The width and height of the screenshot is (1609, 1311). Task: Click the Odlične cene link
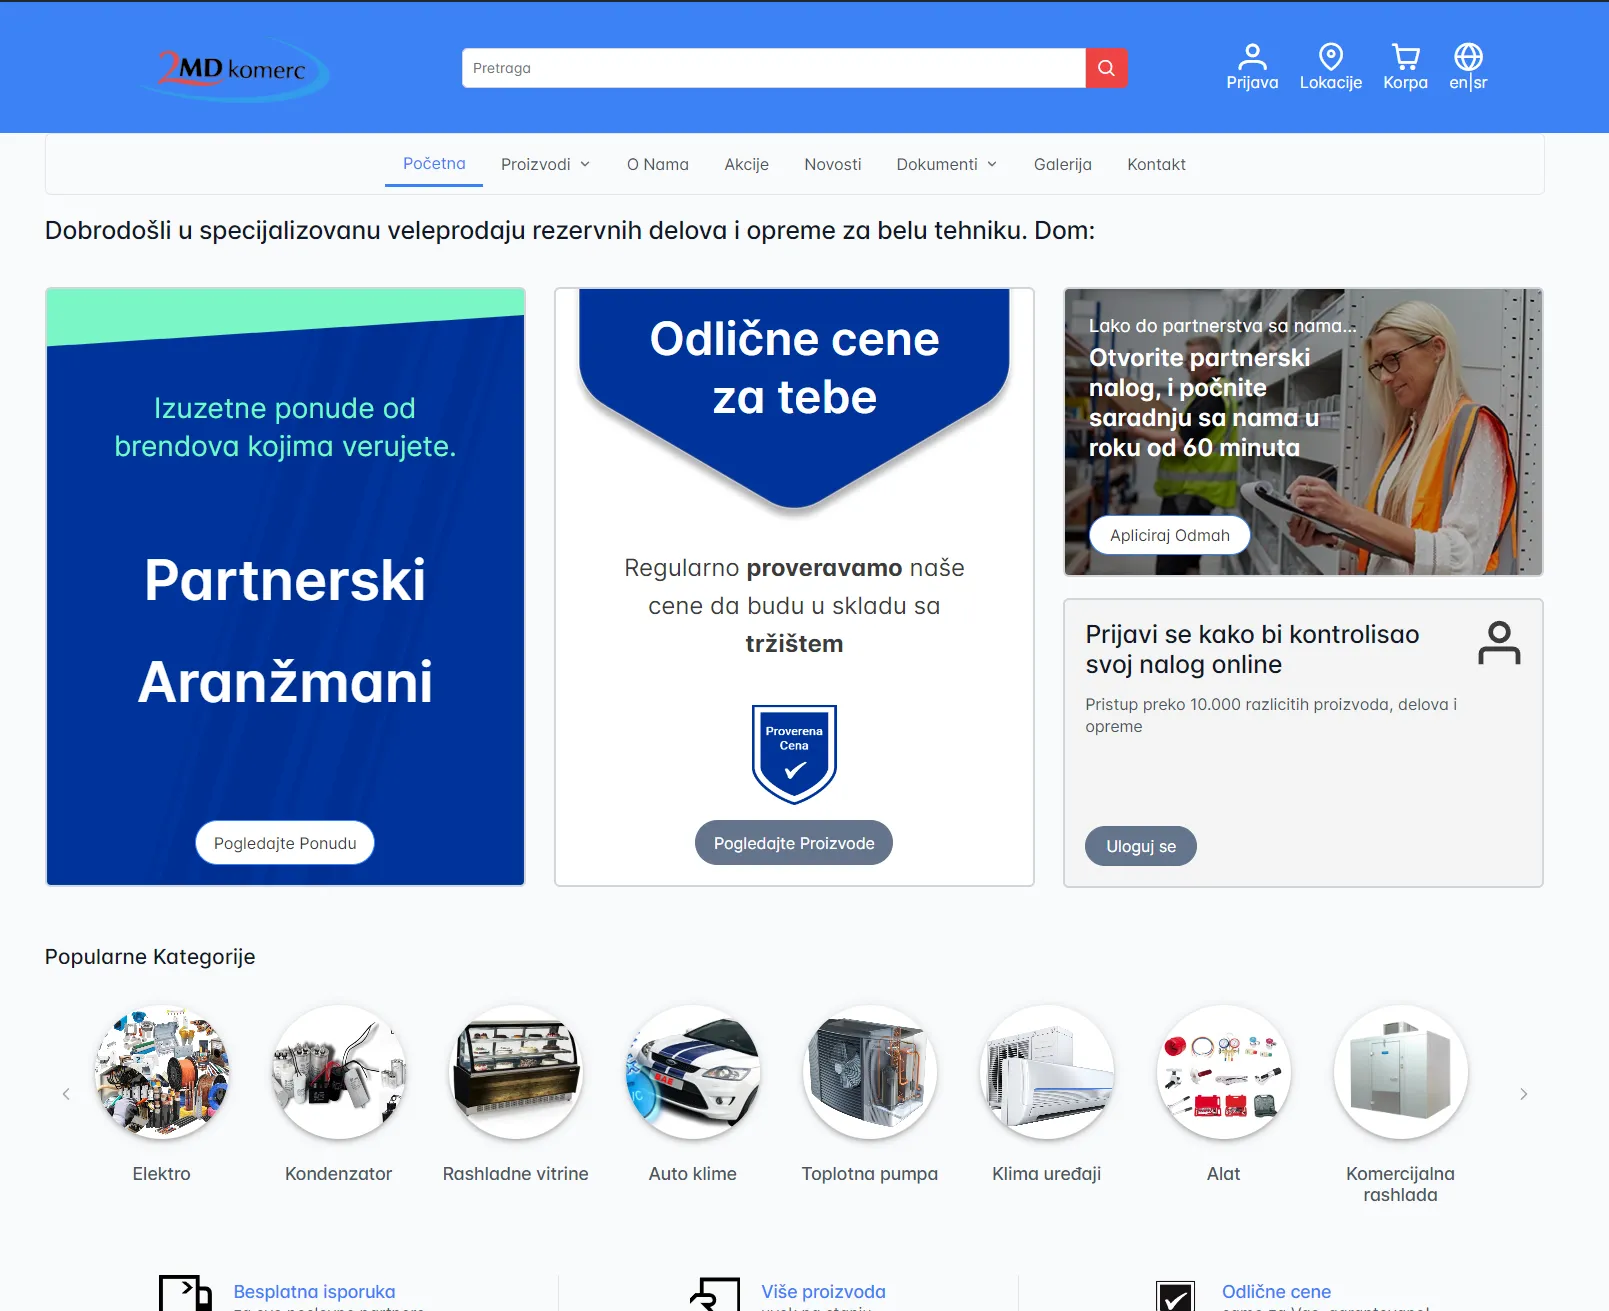click(x=1276, y=1291)
